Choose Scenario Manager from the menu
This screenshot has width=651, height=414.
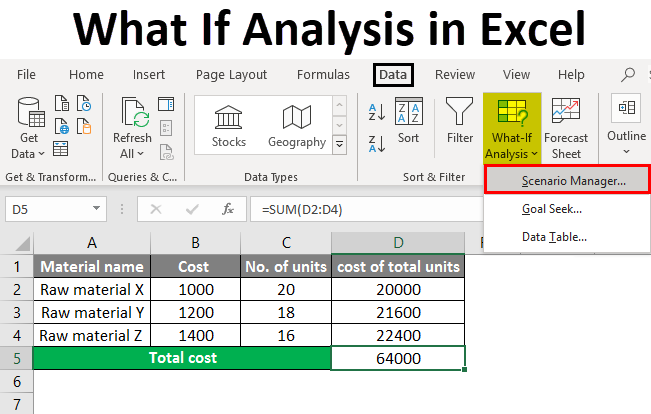pyautogui.click(x=573, y=181)
